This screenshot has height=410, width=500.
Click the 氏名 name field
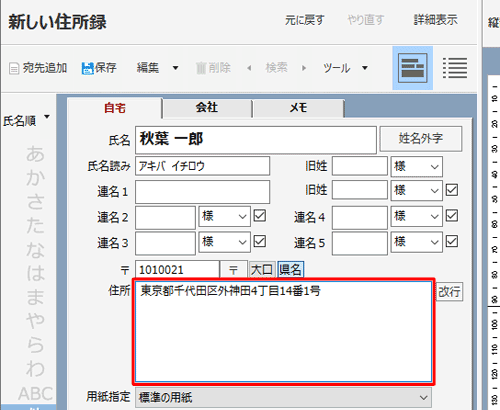(x=256, y=140)
